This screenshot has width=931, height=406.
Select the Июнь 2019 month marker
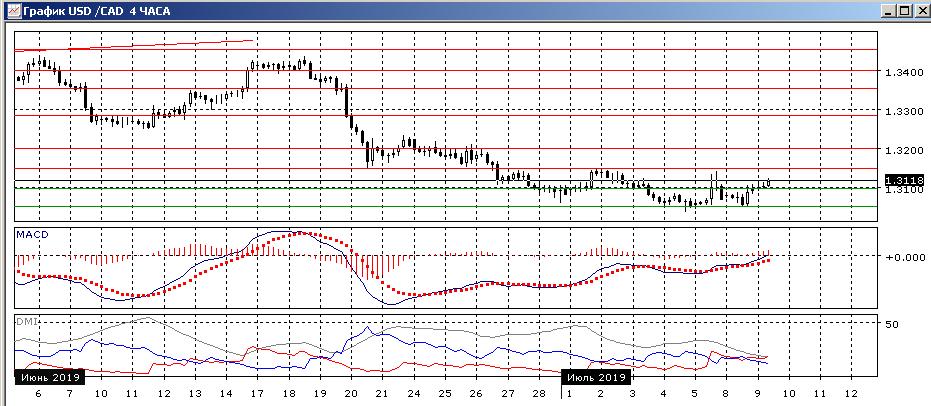[50, 377]
